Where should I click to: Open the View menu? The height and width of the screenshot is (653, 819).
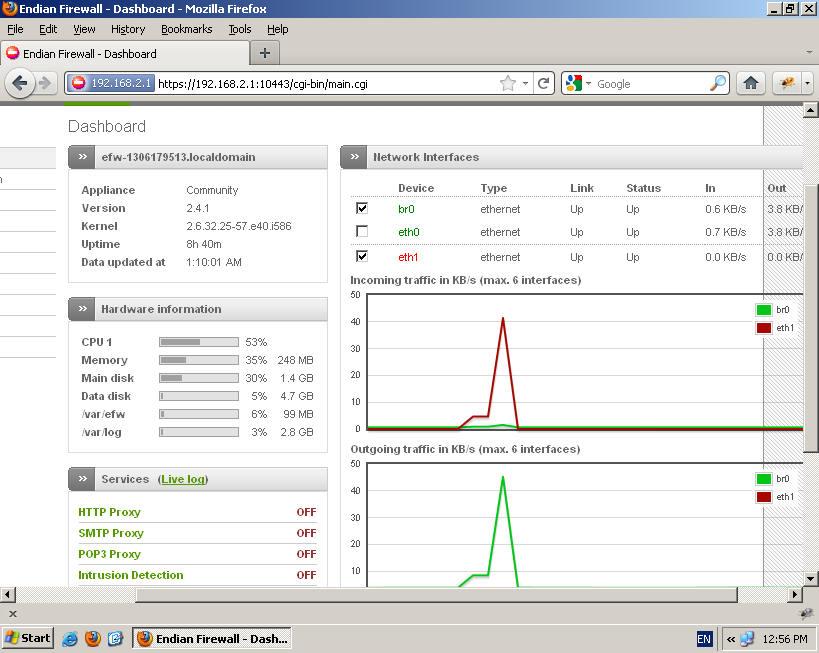click(84, 29)
